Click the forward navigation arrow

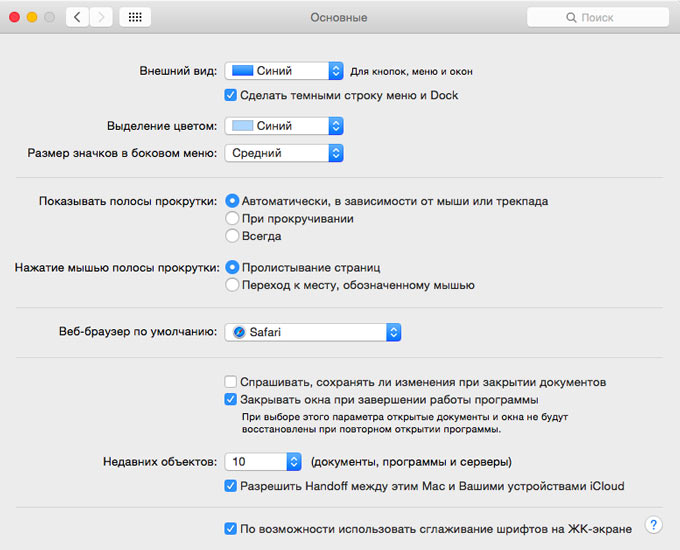[x=101, y=17]
